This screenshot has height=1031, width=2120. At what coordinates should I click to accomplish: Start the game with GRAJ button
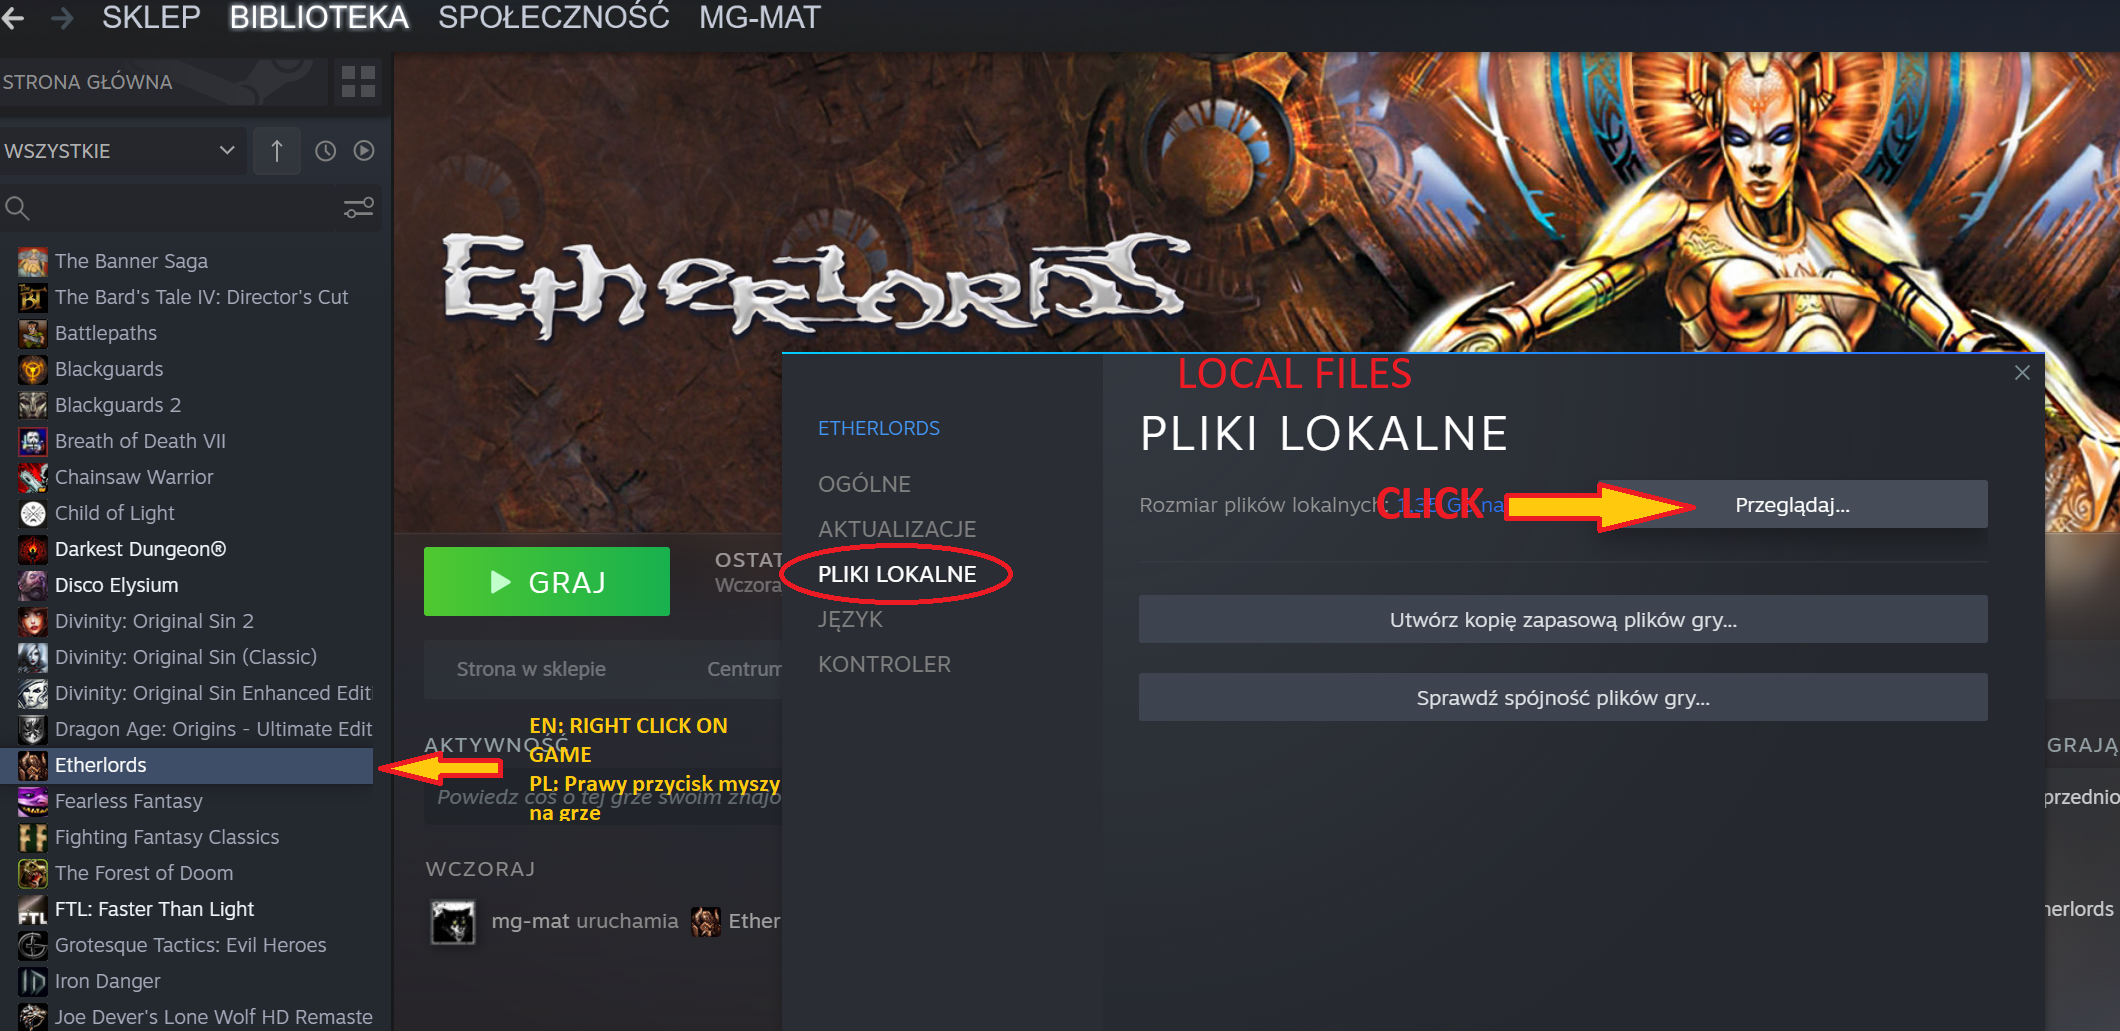(547, 582)
